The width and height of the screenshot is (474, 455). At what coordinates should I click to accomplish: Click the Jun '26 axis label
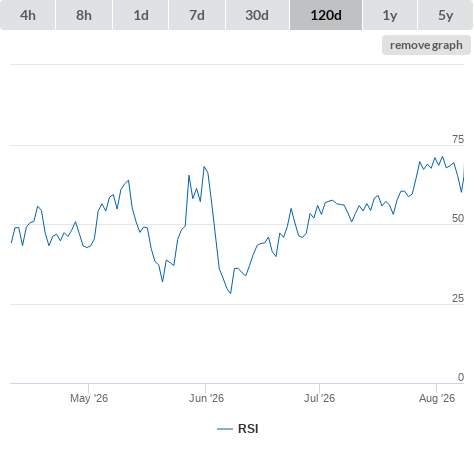coord(206,398)
